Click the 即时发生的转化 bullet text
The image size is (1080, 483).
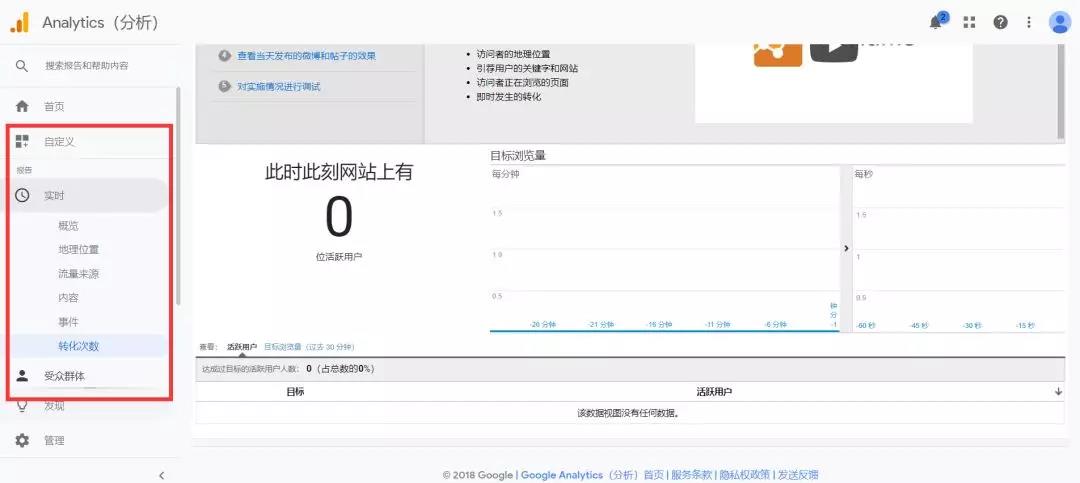point(509,96)
